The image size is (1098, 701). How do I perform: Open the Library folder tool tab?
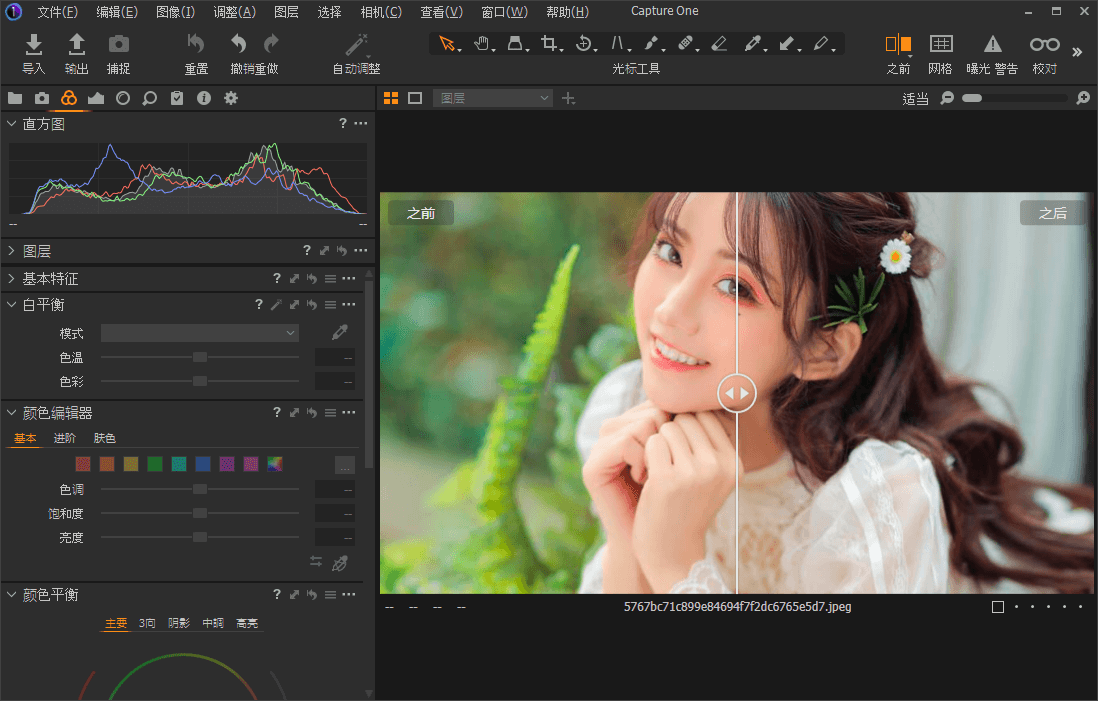click(x=15, y=98)
